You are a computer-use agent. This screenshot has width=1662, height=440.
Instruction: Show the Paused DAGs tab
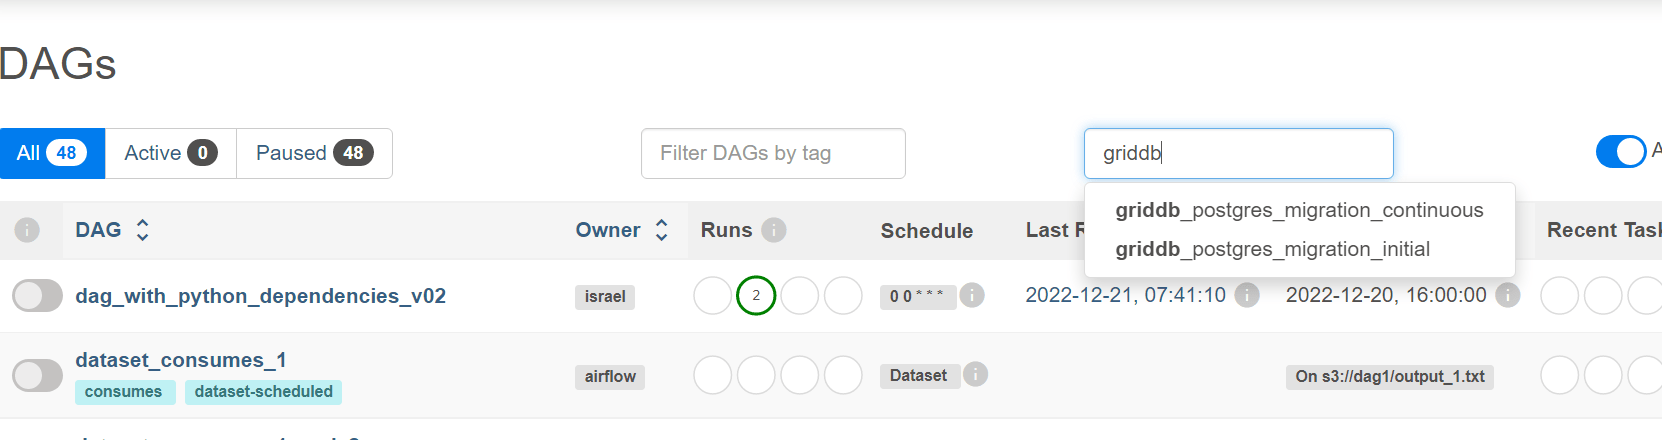(314, 153)
